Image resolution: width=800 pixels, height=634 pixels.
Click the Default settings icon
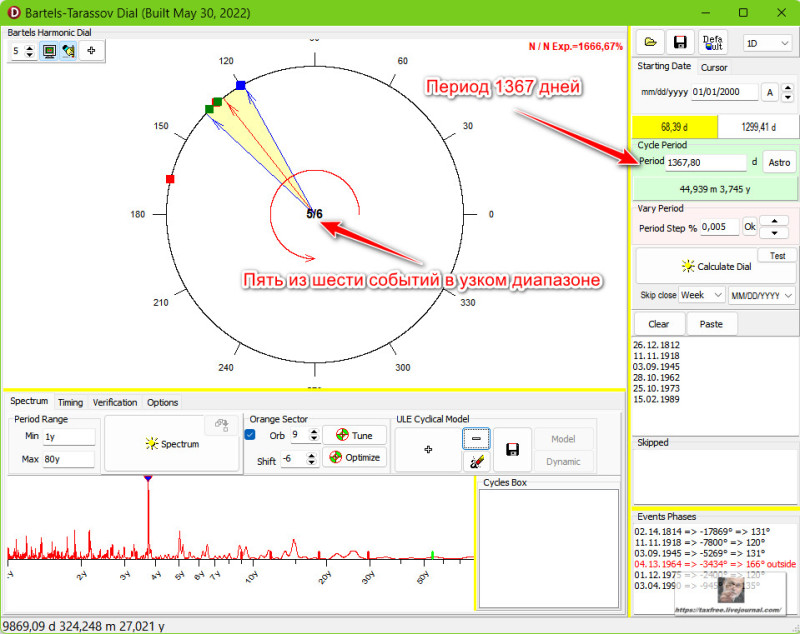(x=712, y=42)
